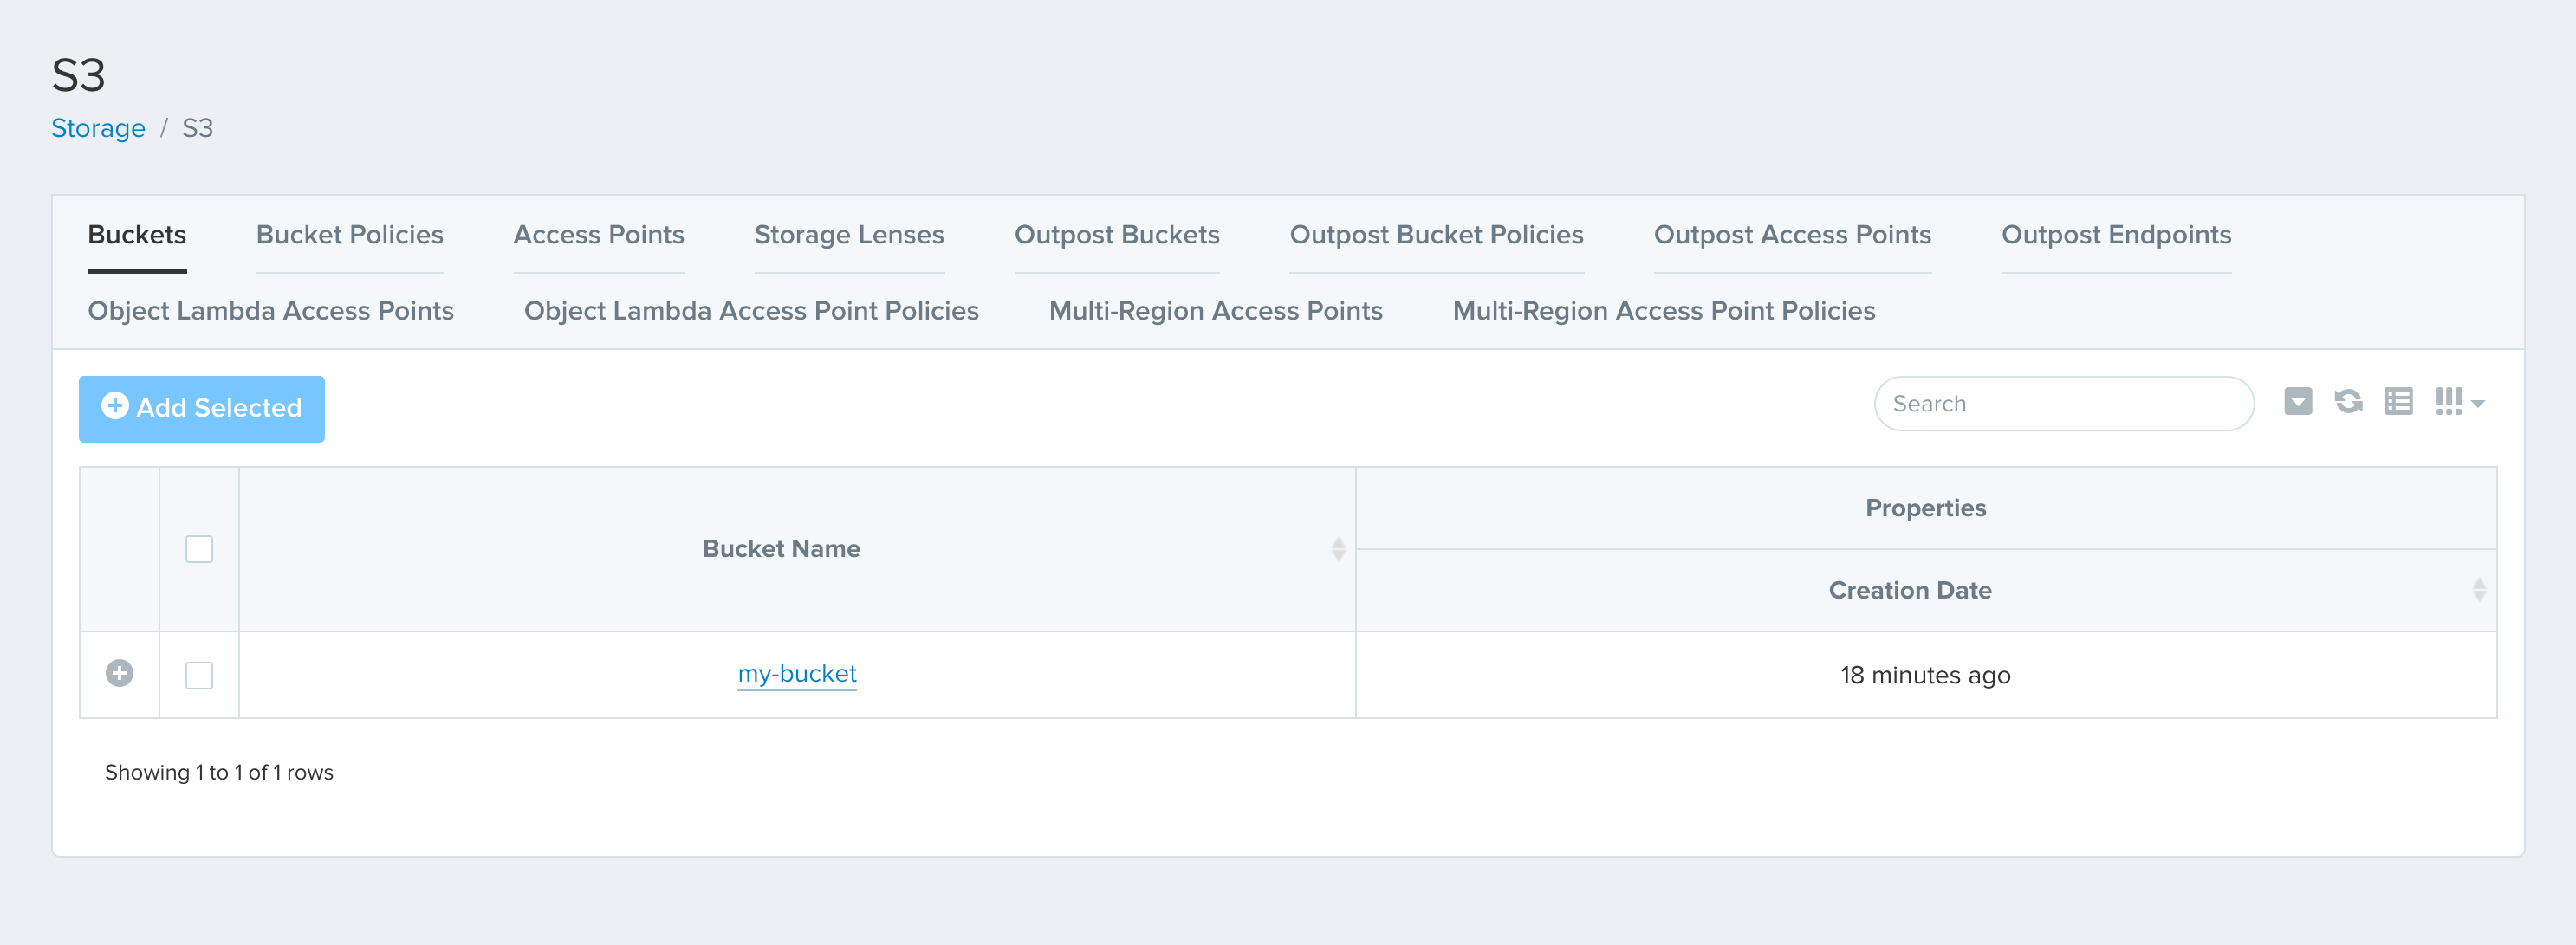The width and height of the screenshot is (2576, 945).
Task: Sort by Creation Date column arrows
Action: click(x=2478, y=590)
